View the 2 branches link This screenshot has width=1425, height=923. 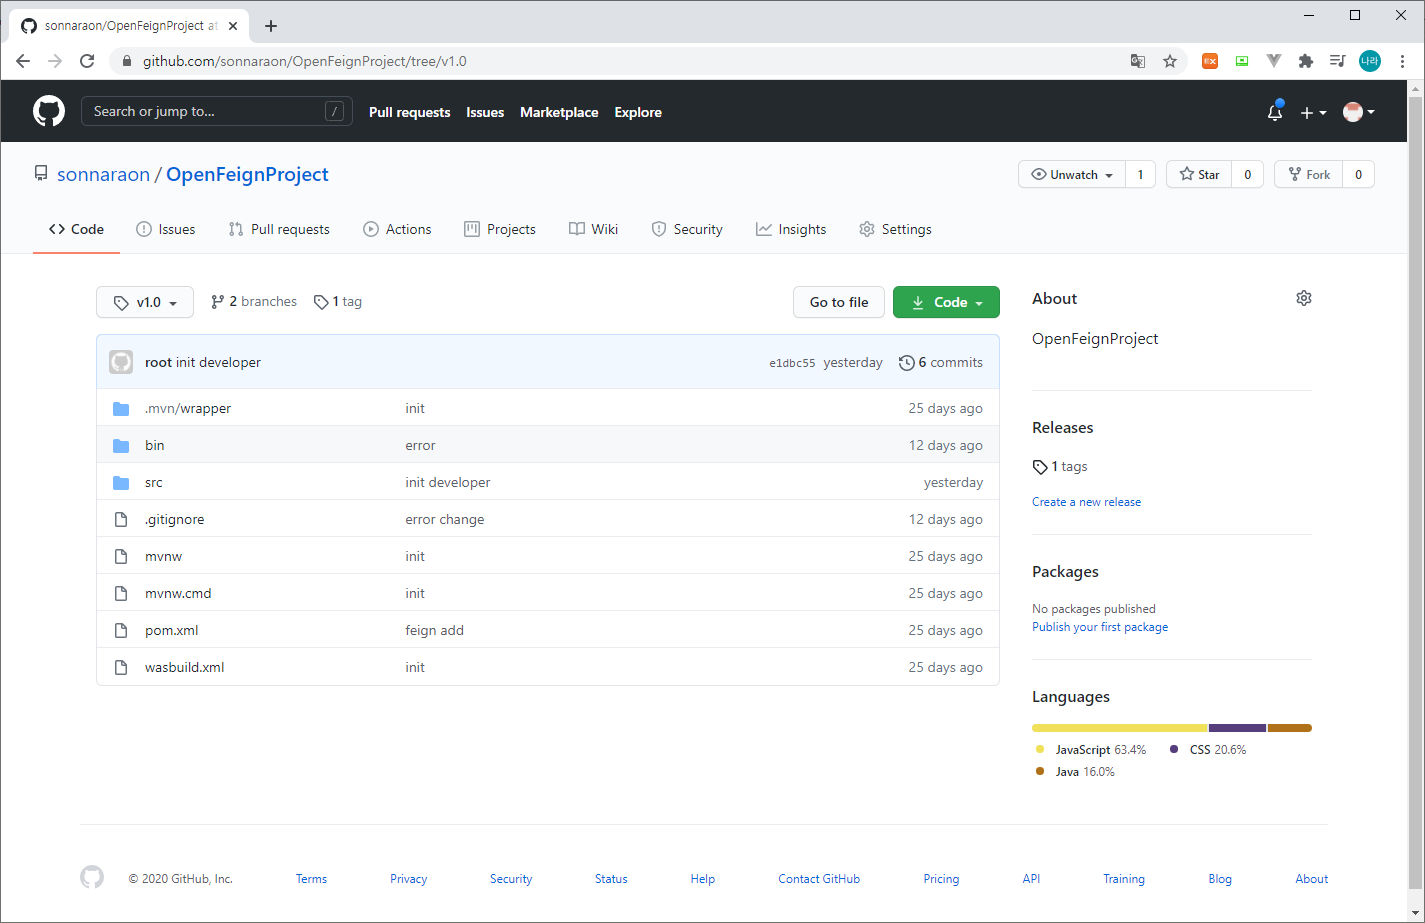click(x=254, y=301)
